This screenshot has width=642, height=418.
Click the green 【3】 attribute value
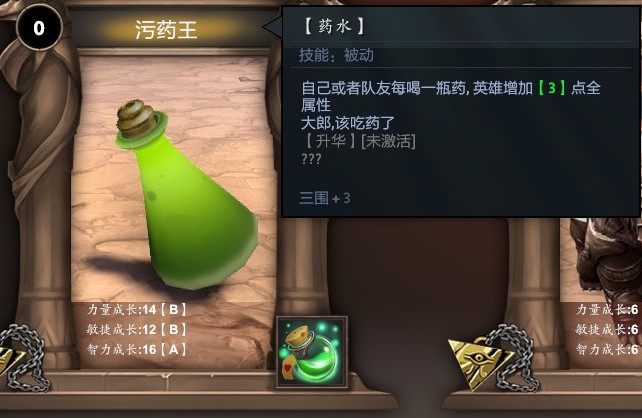[552, 88]
